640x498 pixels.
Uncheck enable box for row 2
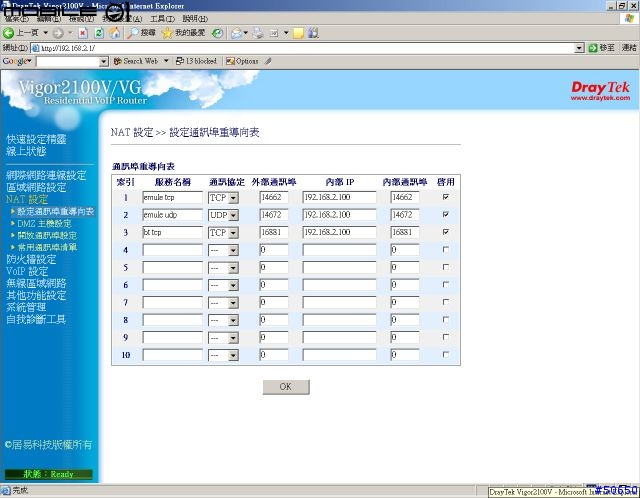[446, 215]
